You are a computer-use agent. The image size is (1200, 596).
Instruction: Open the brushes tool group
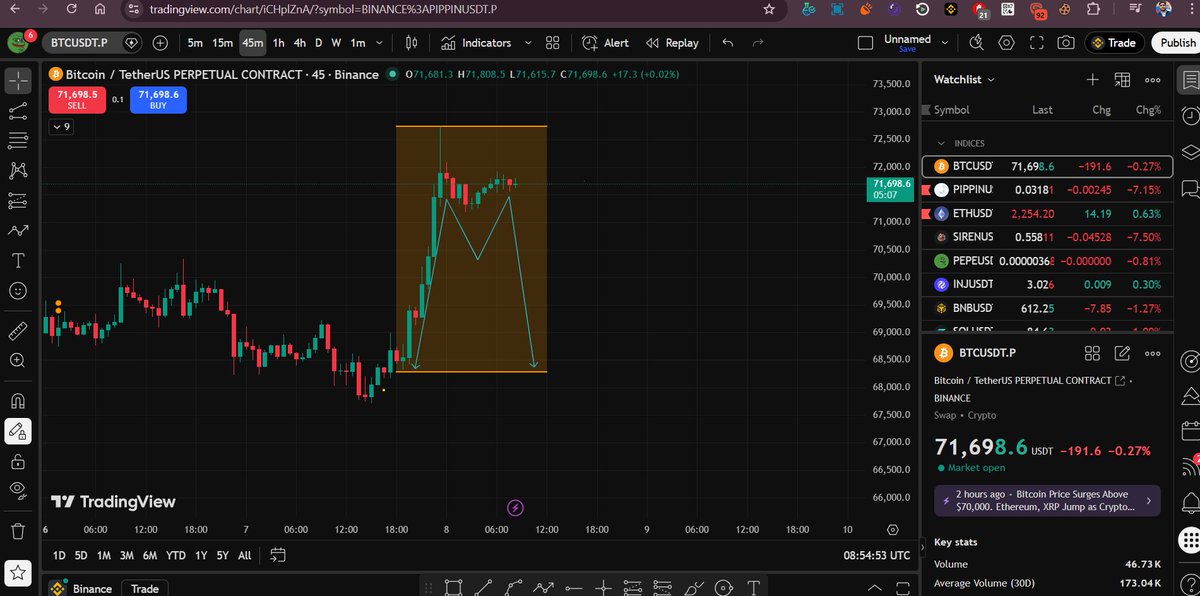[x=18, y=231]
